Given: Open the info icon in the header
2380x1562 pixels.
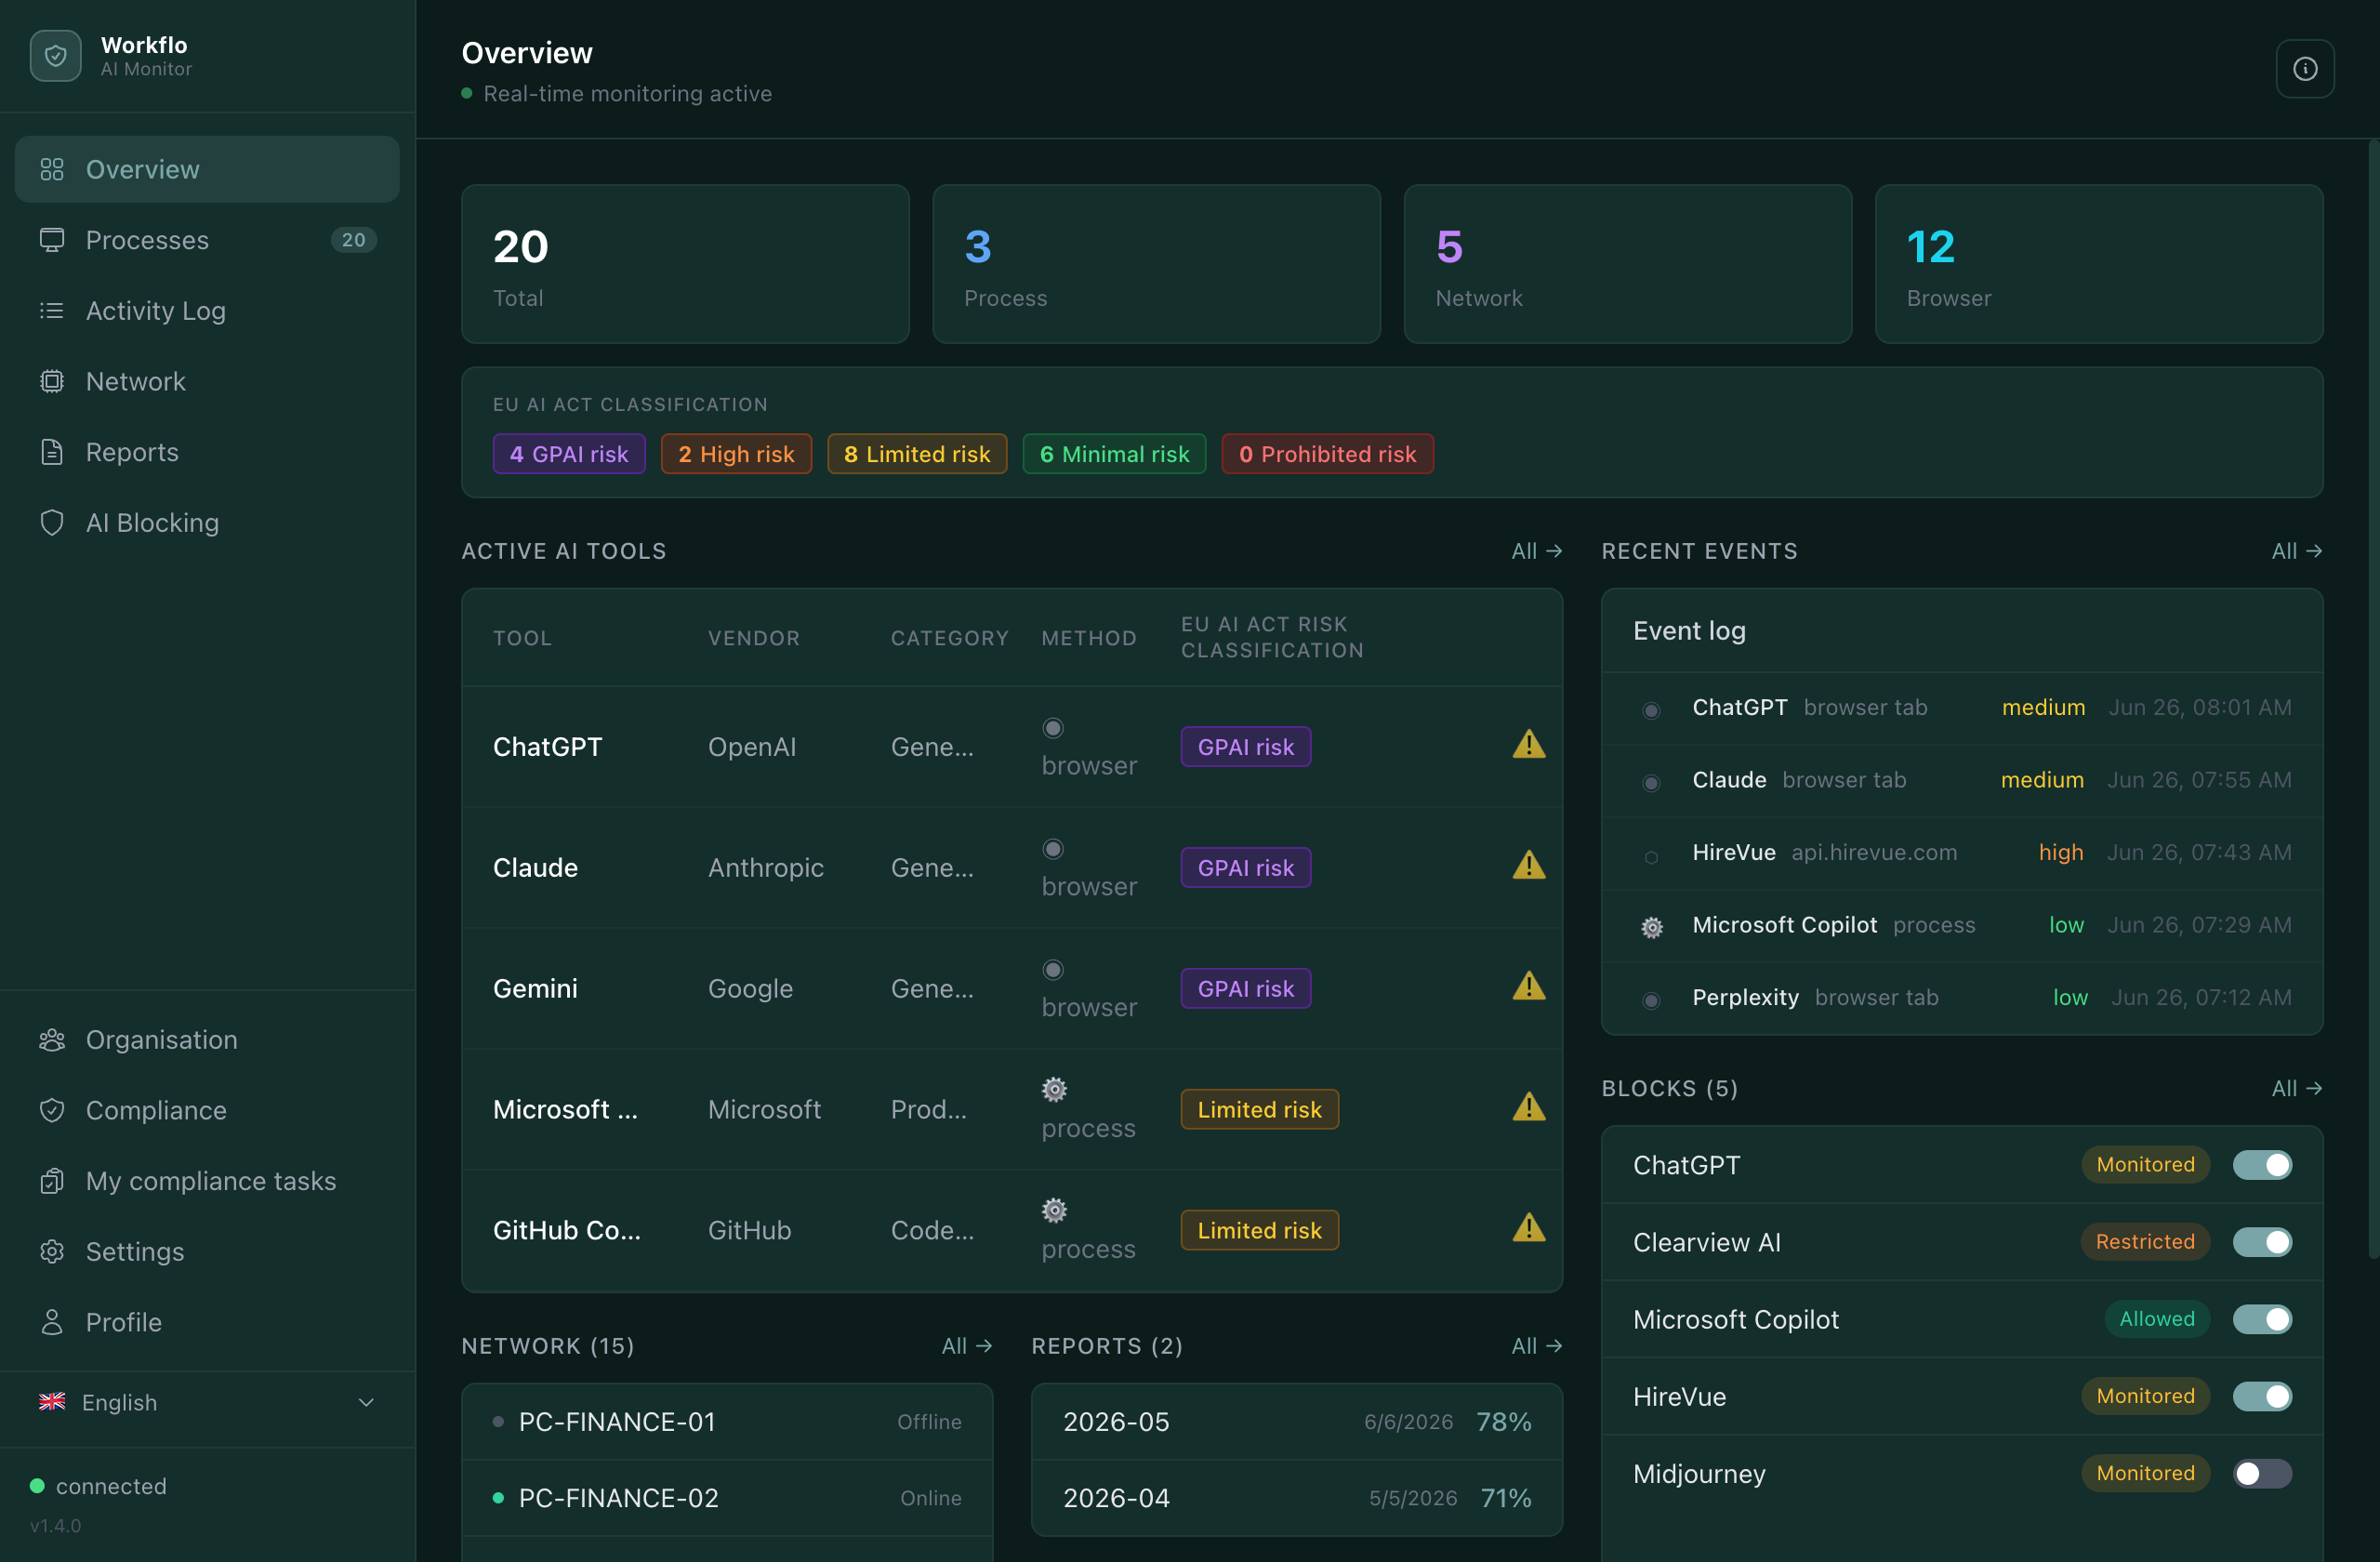Looking at the screenshot, I should pyautogui.click(x=2305, y=69).
